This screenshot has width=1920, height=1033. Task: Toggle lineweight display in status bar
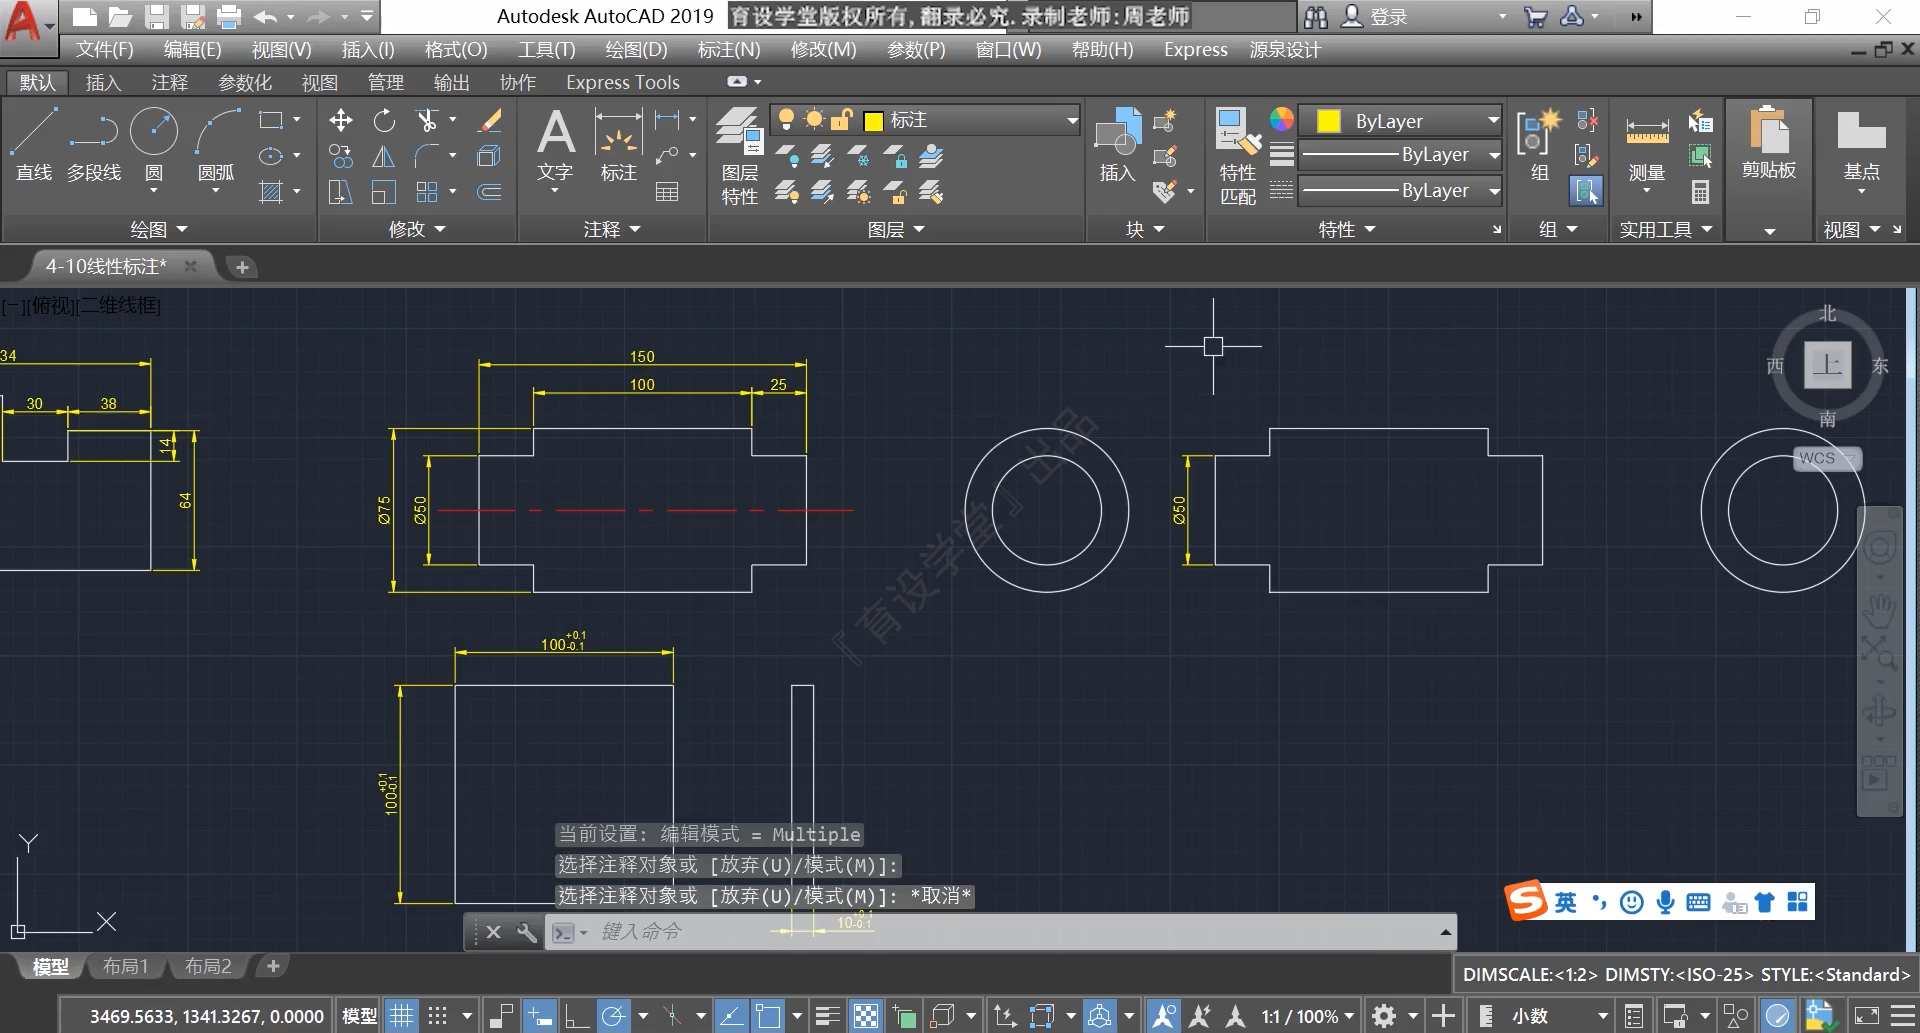pos(827,1016)
